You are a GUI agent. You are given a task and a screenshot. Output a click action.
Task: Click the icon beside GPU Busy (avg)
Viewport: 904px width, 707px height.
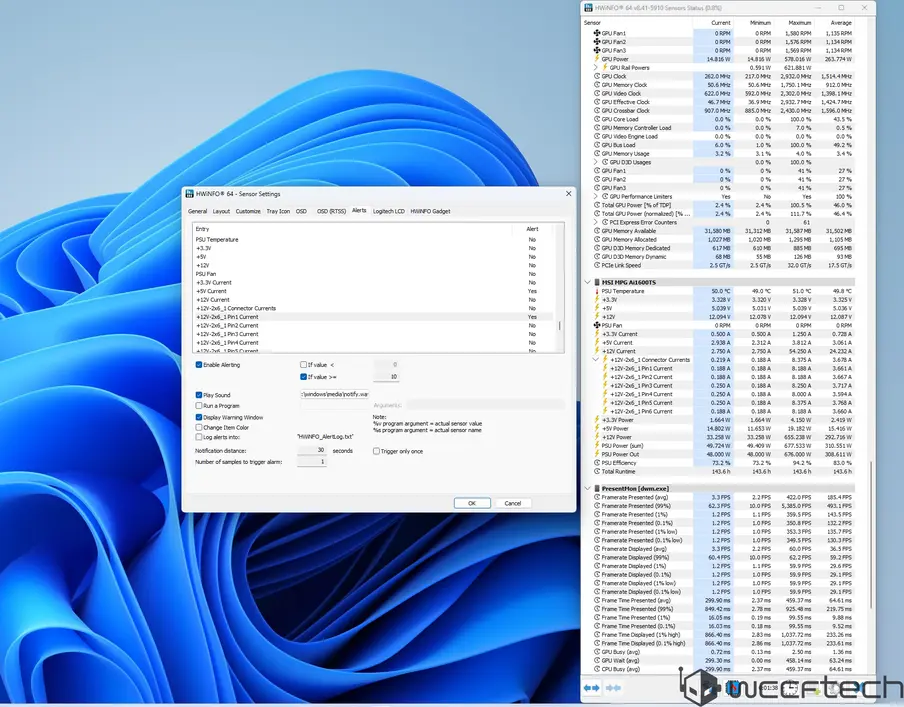597,652
